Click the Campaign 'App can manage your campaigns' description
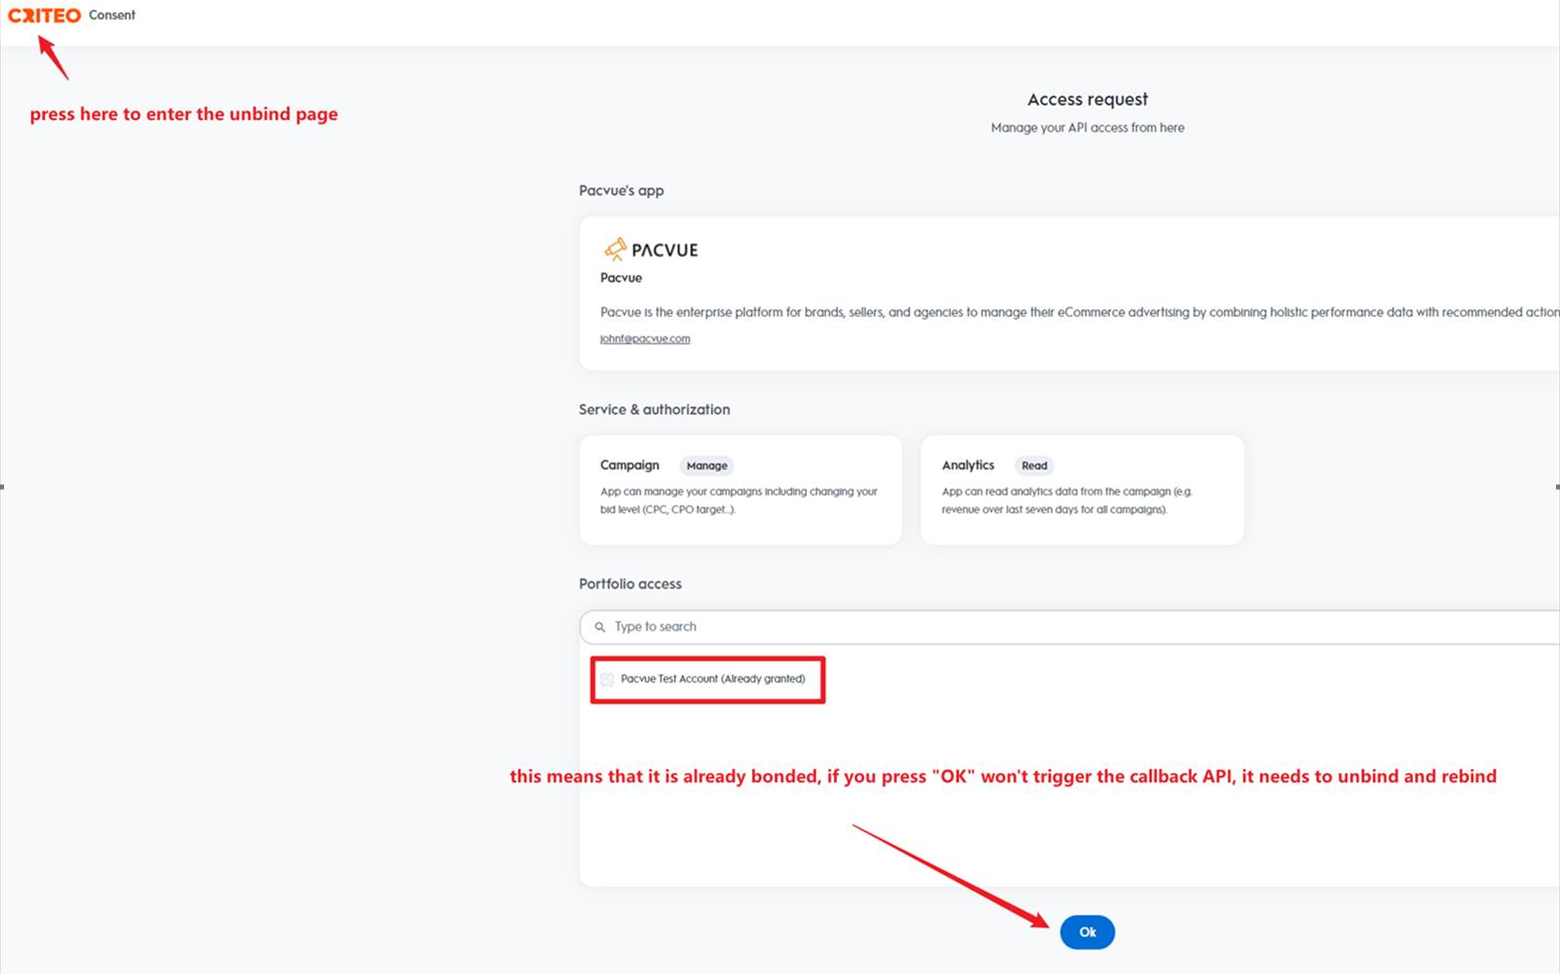 point(739,501)
